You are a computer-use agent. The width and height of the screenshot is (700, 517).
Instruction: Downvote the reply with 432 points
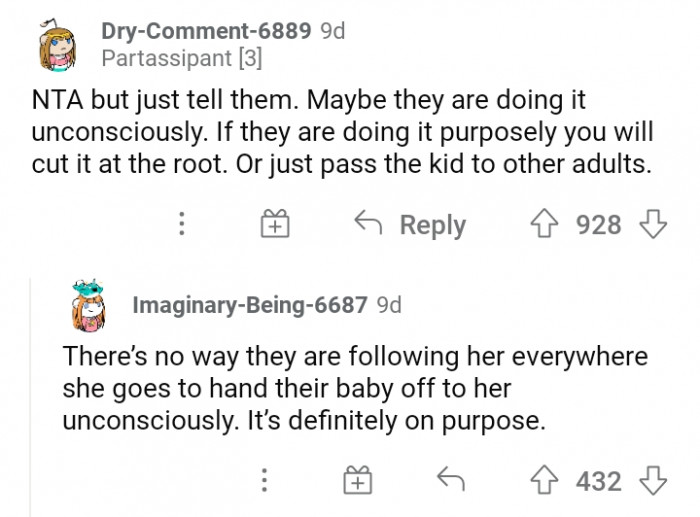tap(652, 481)
